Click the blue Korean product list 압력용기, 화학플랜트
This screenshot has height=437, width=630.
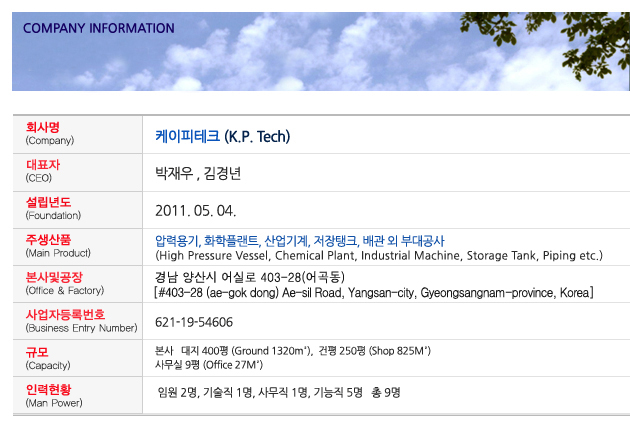pyautogui.click(x=300, y=241)
